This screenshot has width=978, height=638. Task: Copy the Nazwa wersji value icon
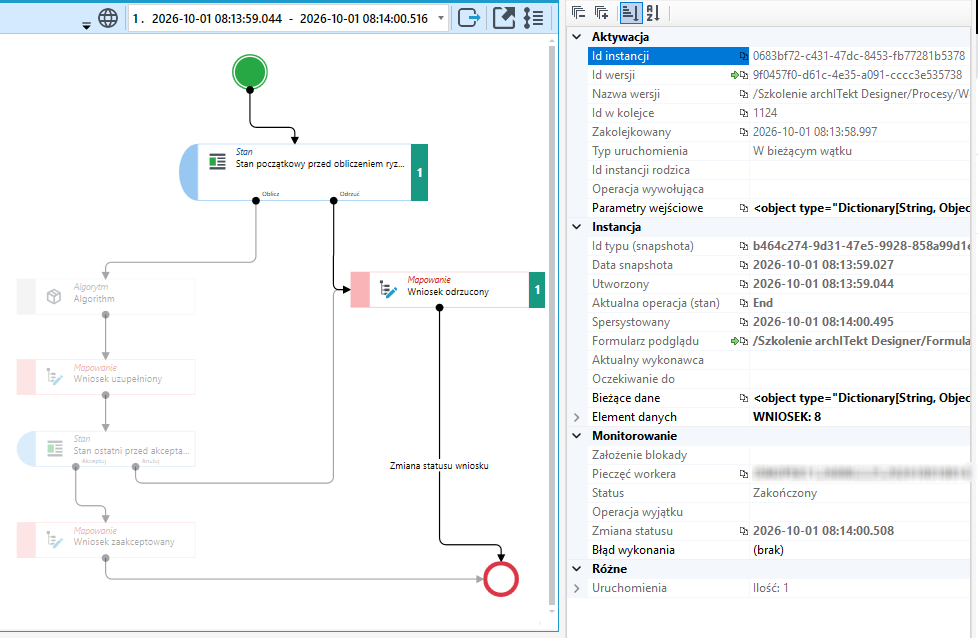(743, 94)
